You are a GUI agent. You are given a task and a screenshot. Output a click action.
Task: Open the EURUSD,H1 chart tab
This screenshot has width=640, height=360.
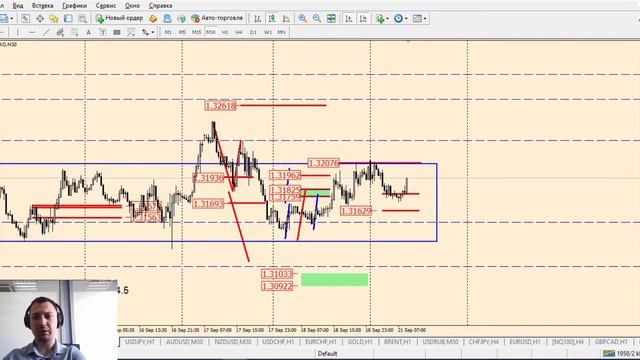(x=525, y=342)
